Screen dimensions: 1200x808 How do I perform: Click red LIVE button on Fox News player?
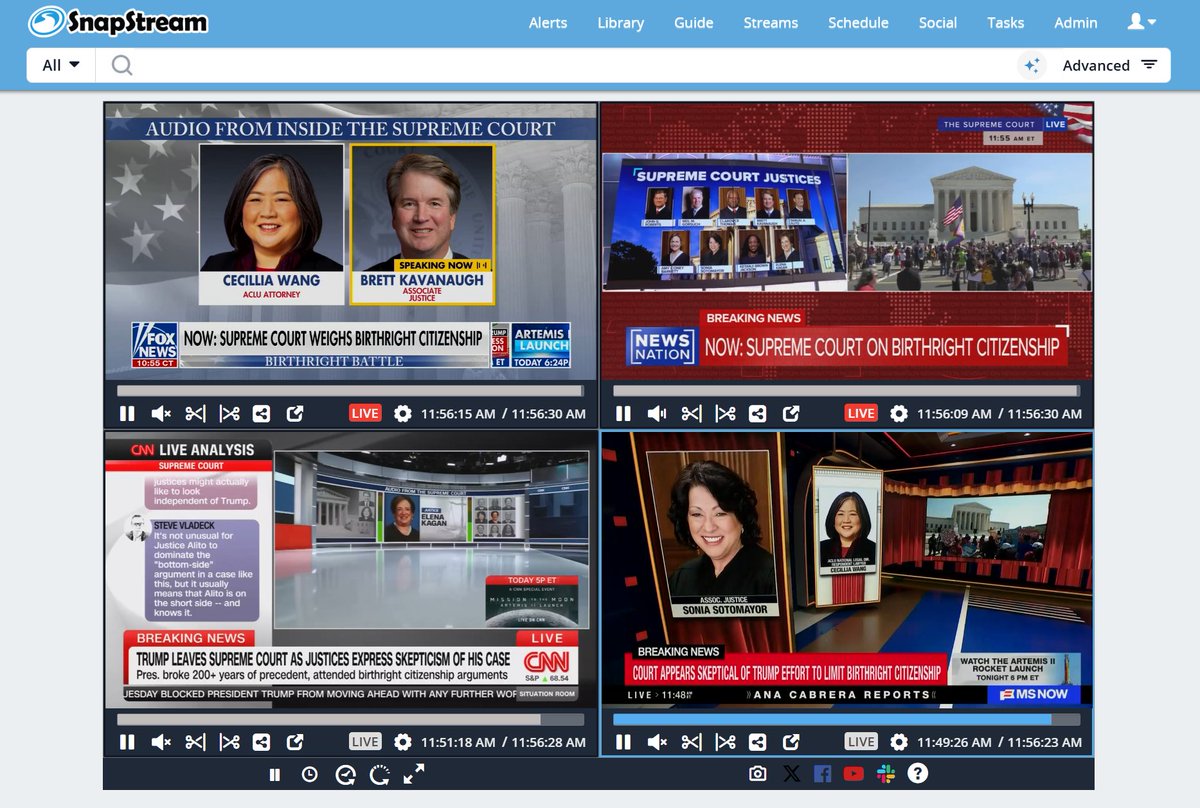point(365,413)
